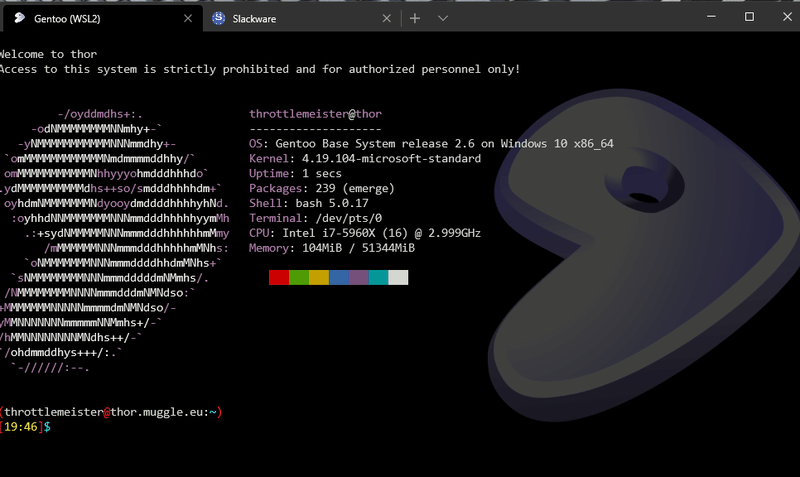Click the Memory: 104MiB / 51344MiB line

(332, 248)
